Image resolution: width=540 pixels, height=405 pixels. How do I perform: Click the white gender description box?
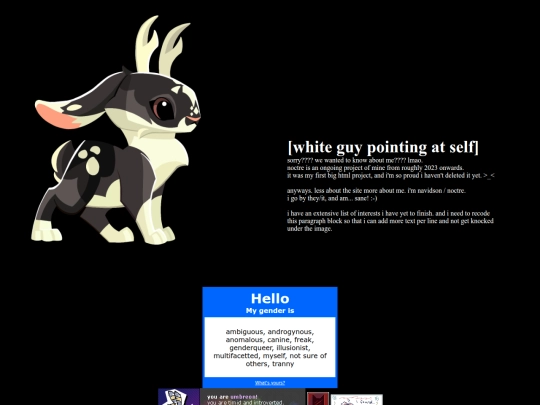[270, 347]
